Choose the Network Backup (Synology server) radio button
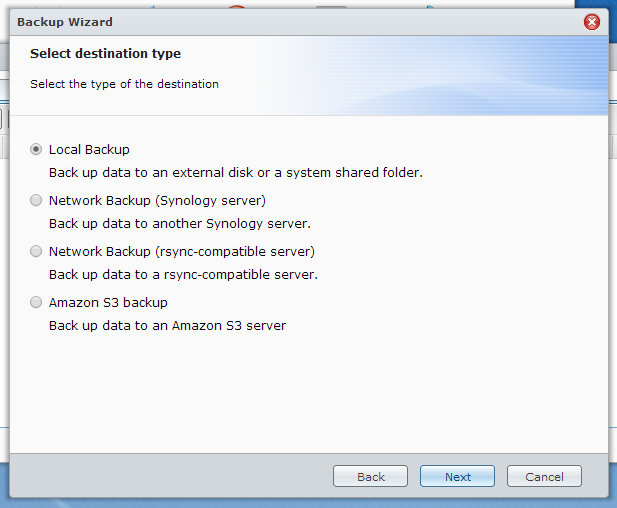 (36, 200)
